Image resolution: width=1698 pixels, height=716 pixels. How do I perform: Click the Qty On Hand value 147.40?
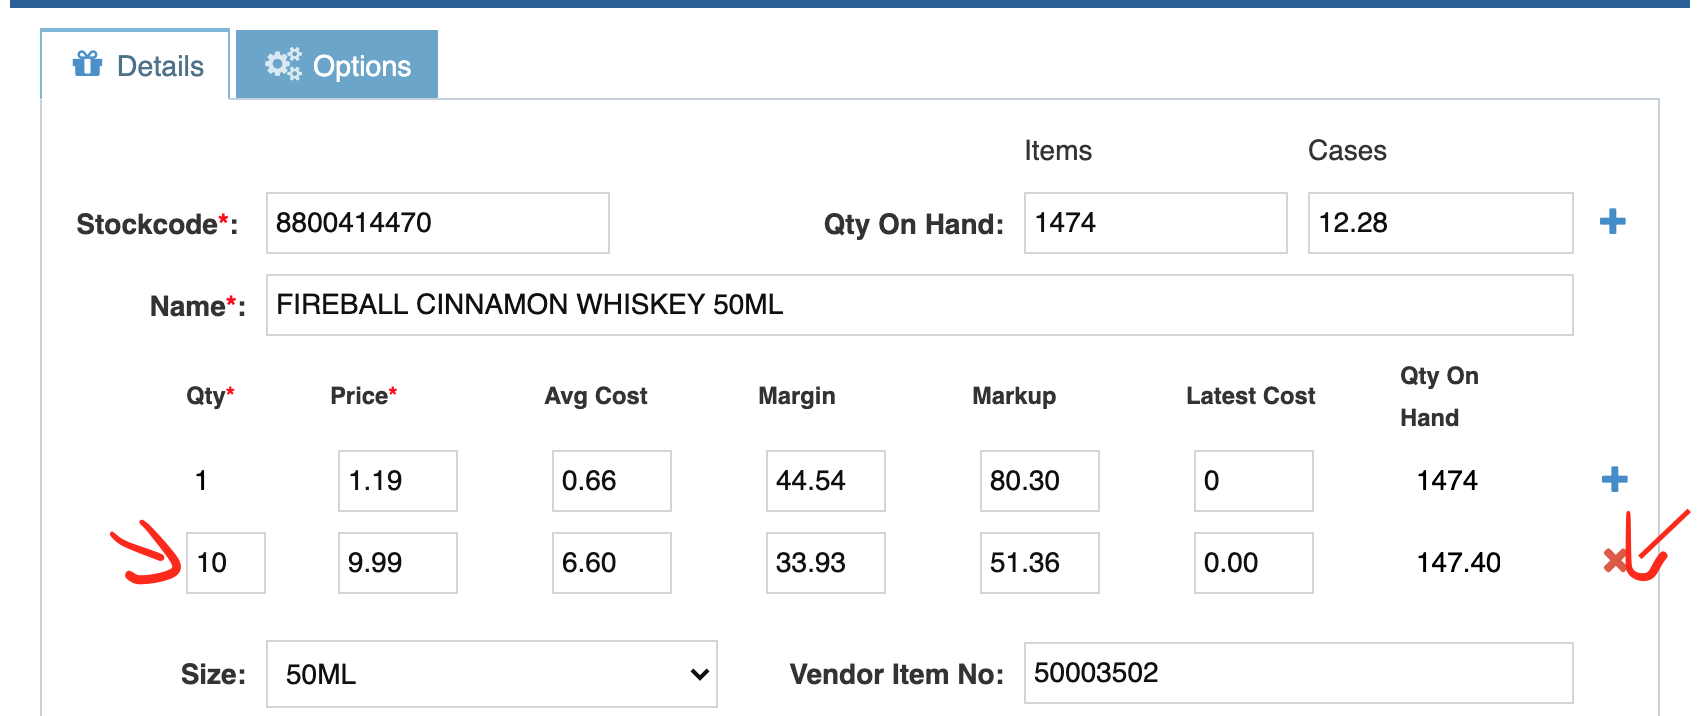click(1459, 563)
